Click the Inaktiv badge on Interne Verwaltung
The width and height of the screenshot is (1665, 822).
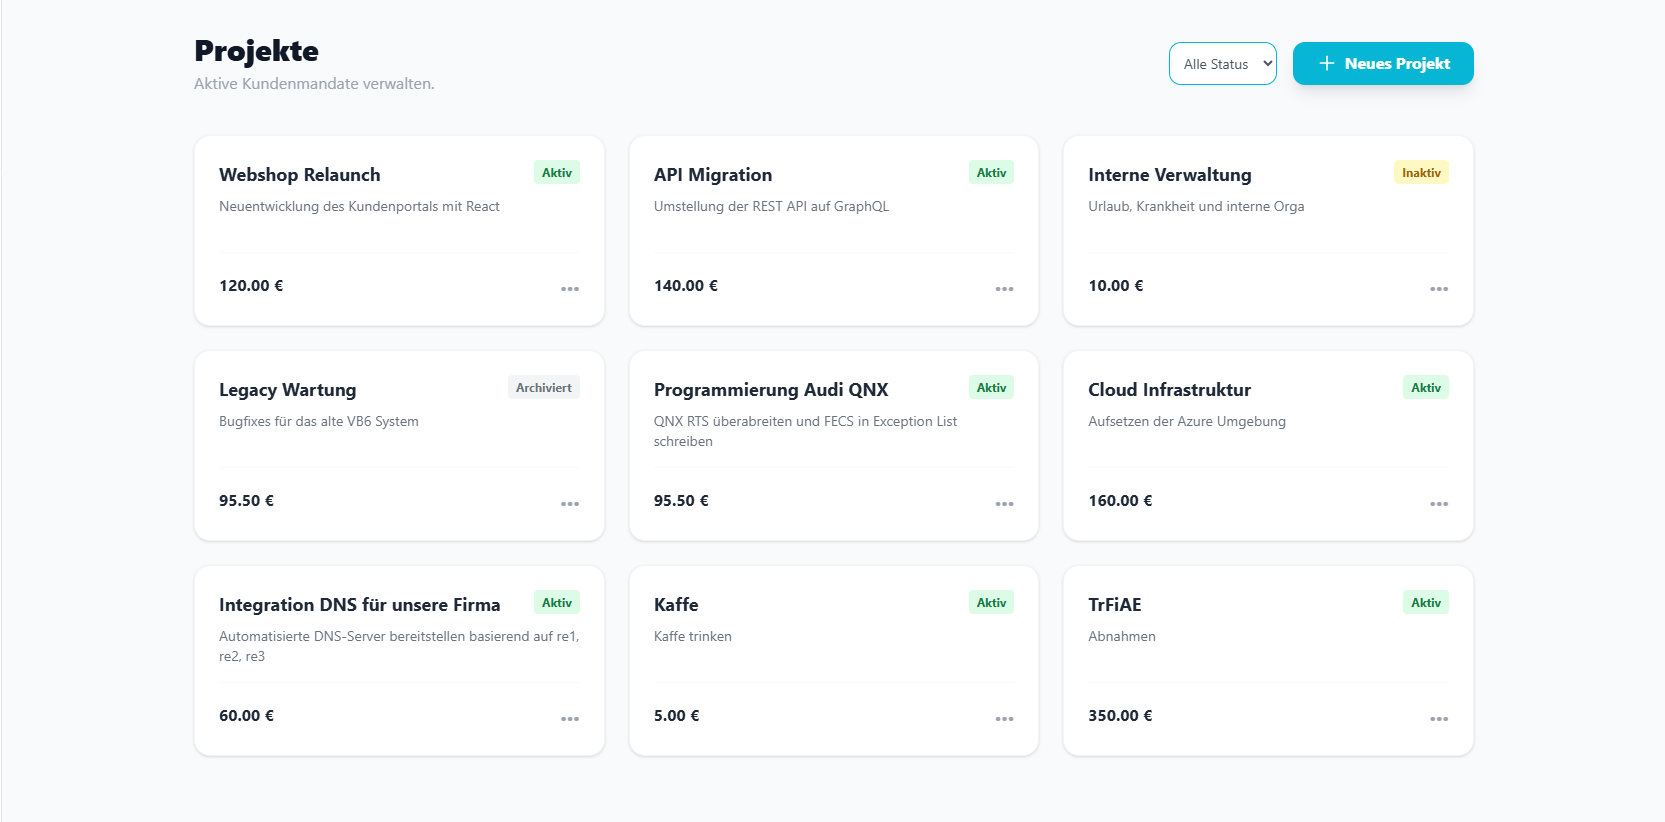[x=1420, y=173]
